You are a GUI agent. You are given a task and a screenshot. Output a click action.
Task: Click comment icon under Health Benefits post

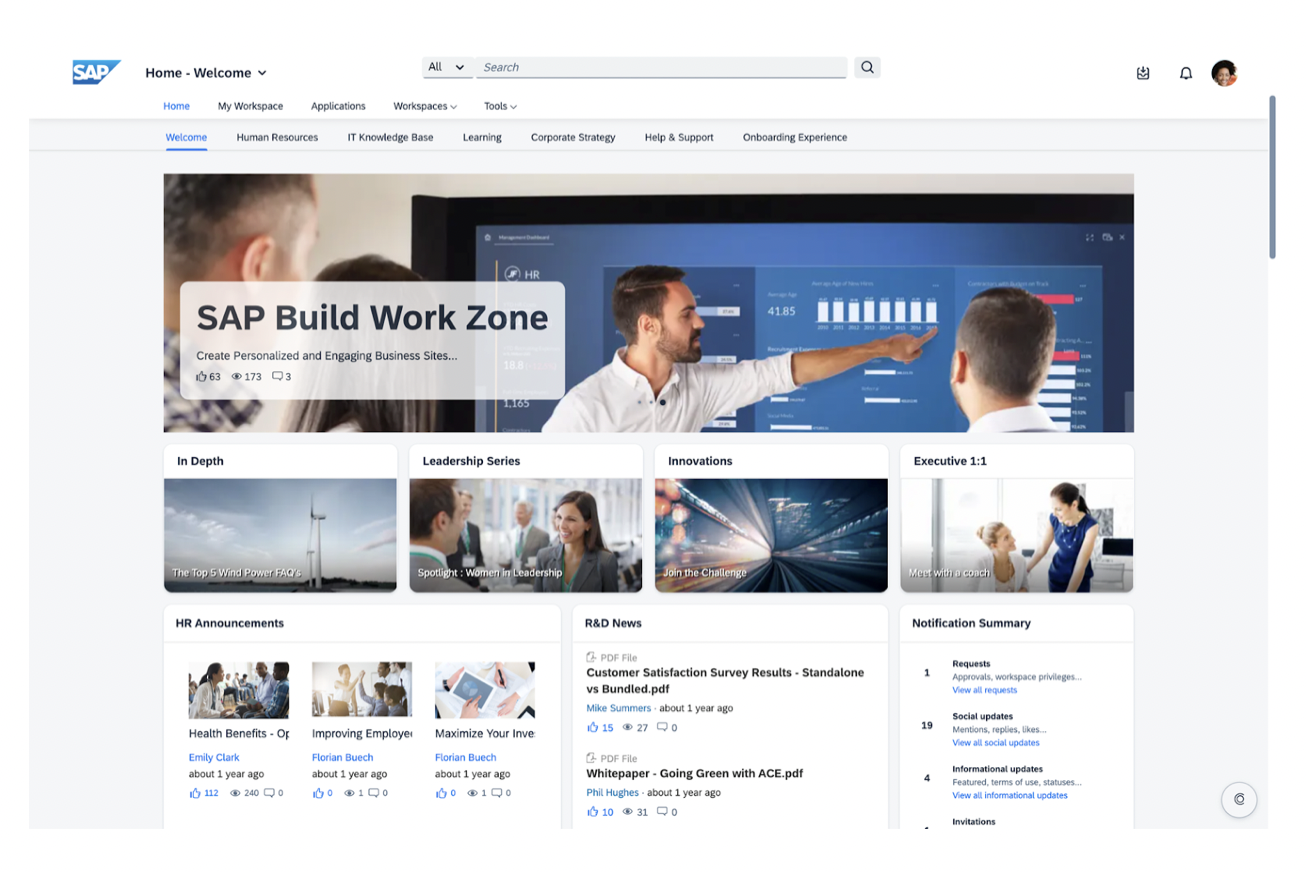coord(269,793)
